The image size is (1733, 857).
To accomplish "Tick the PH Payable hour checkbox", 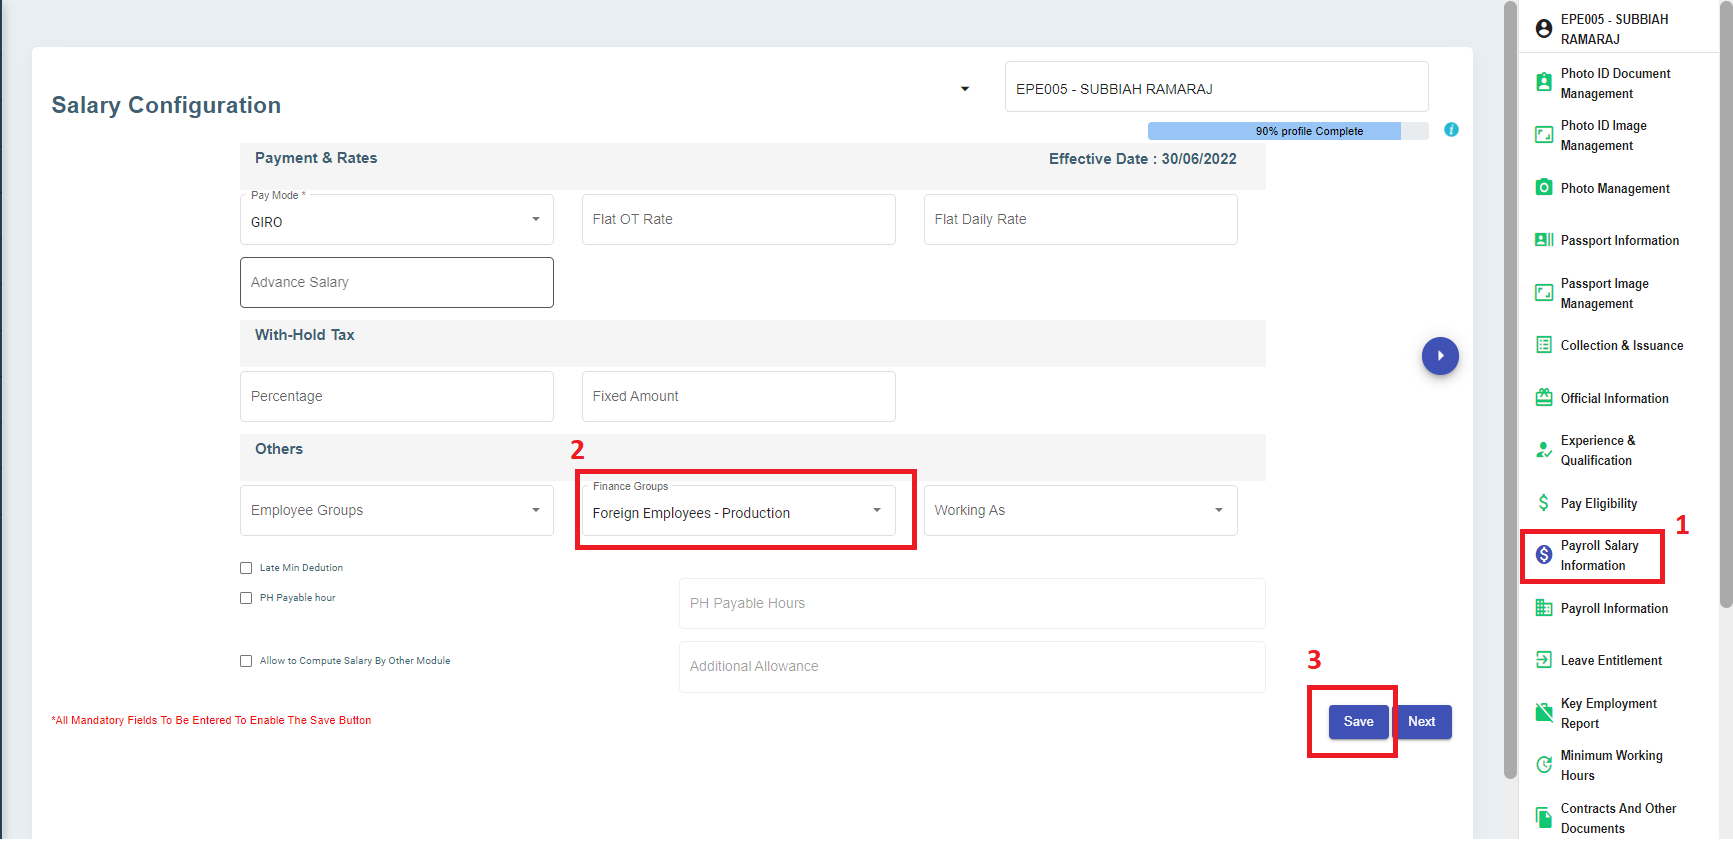I will (x=246, y=598).
